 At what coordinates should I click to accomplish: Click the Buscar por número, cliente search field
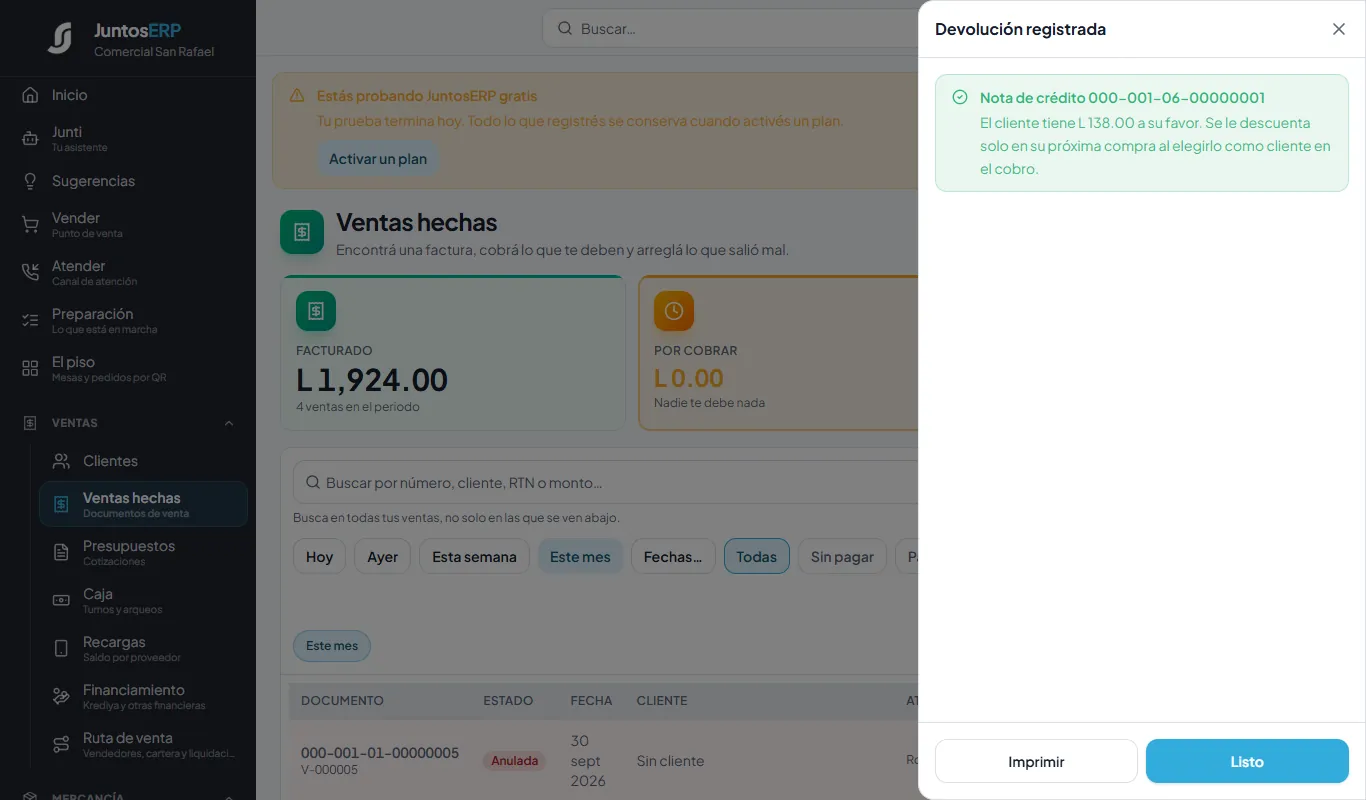point(605,483)
